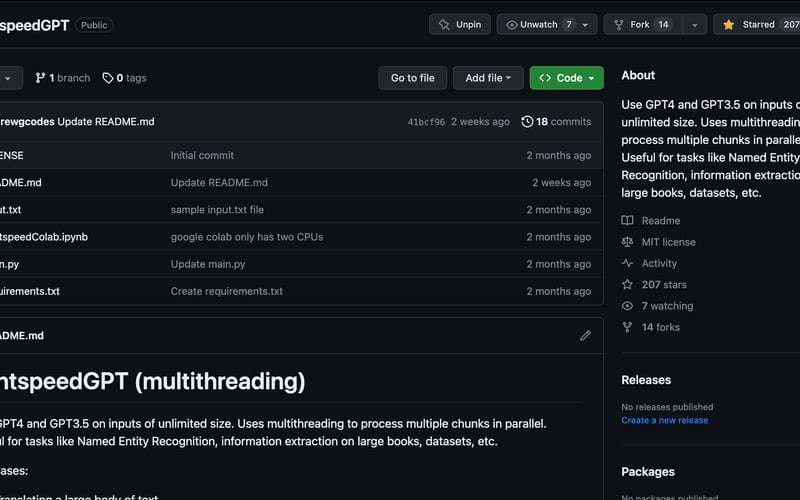Open commit hash 41bcf96

[426, 122]
